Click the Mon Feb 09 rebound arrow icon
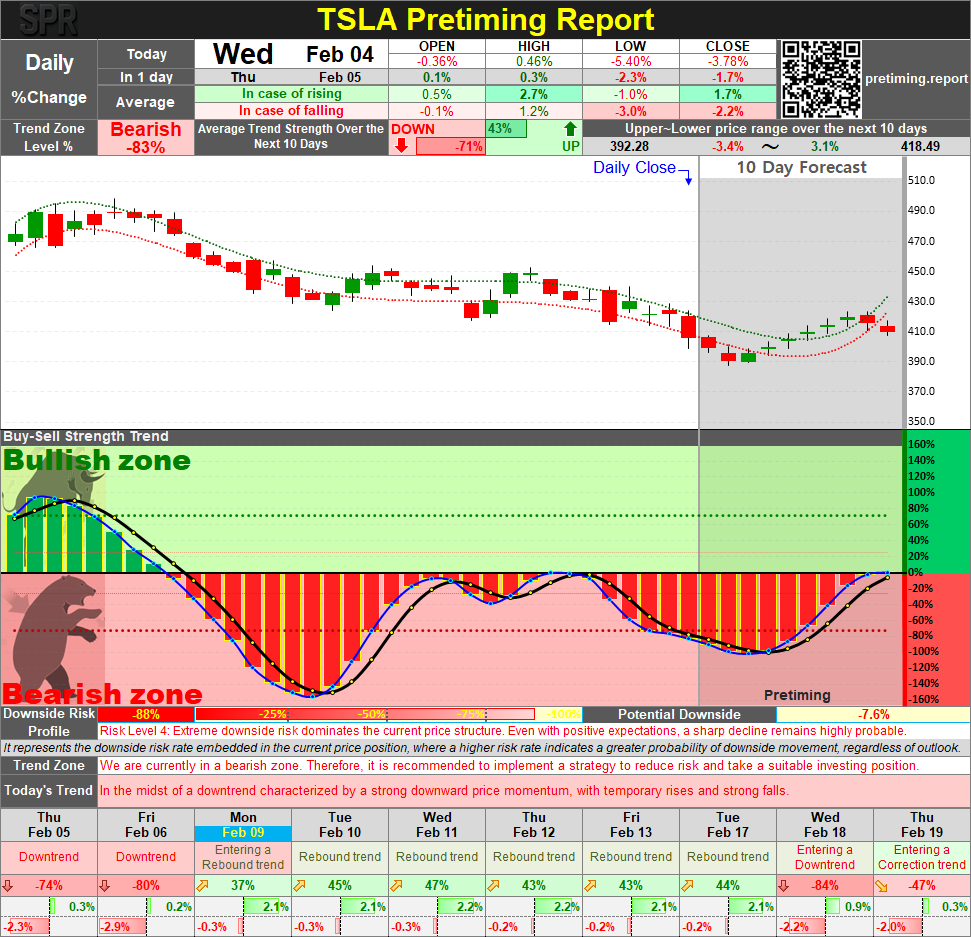 [202, 886]
